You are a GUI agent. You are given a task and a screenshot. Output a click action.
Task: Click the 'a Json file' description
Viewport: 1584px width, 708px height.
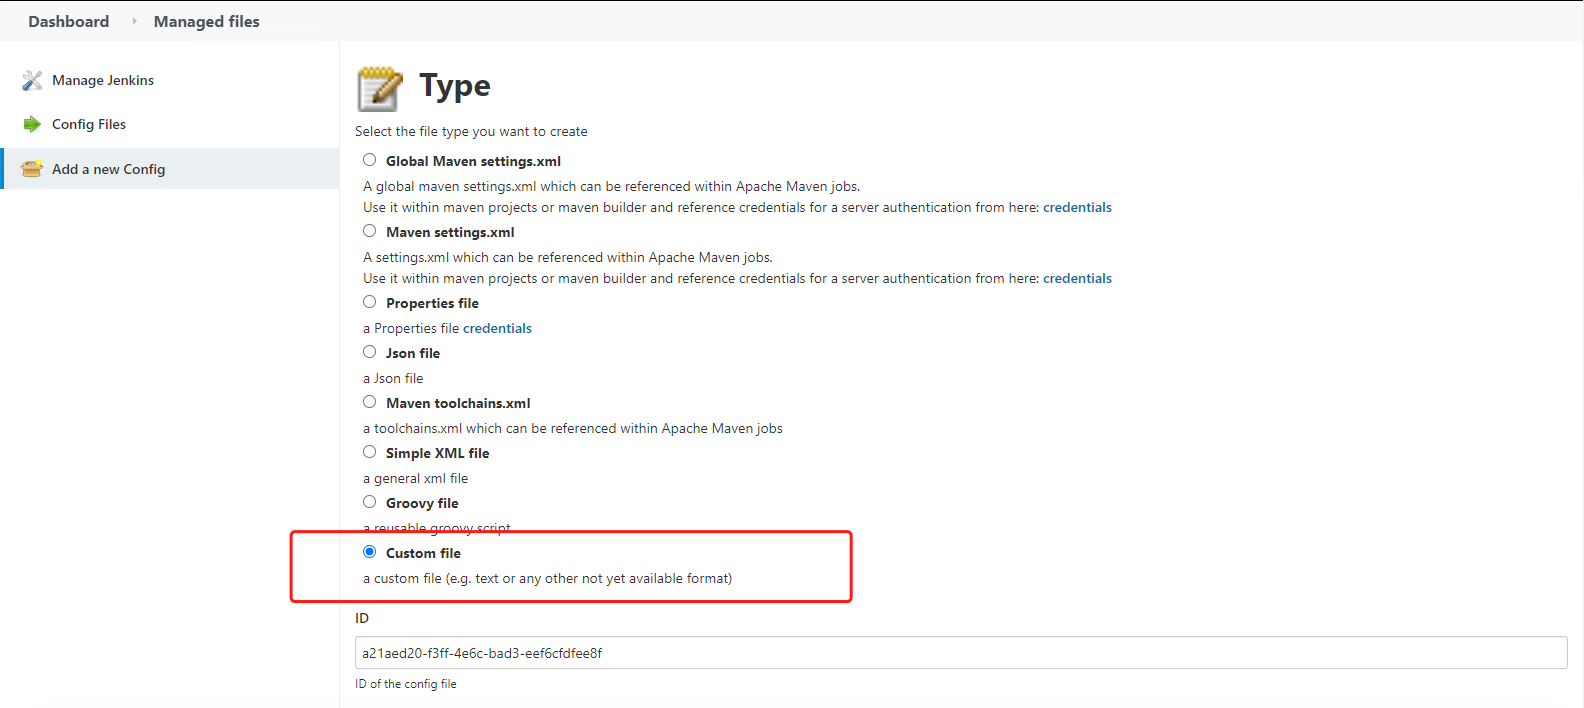click(393, 378)
